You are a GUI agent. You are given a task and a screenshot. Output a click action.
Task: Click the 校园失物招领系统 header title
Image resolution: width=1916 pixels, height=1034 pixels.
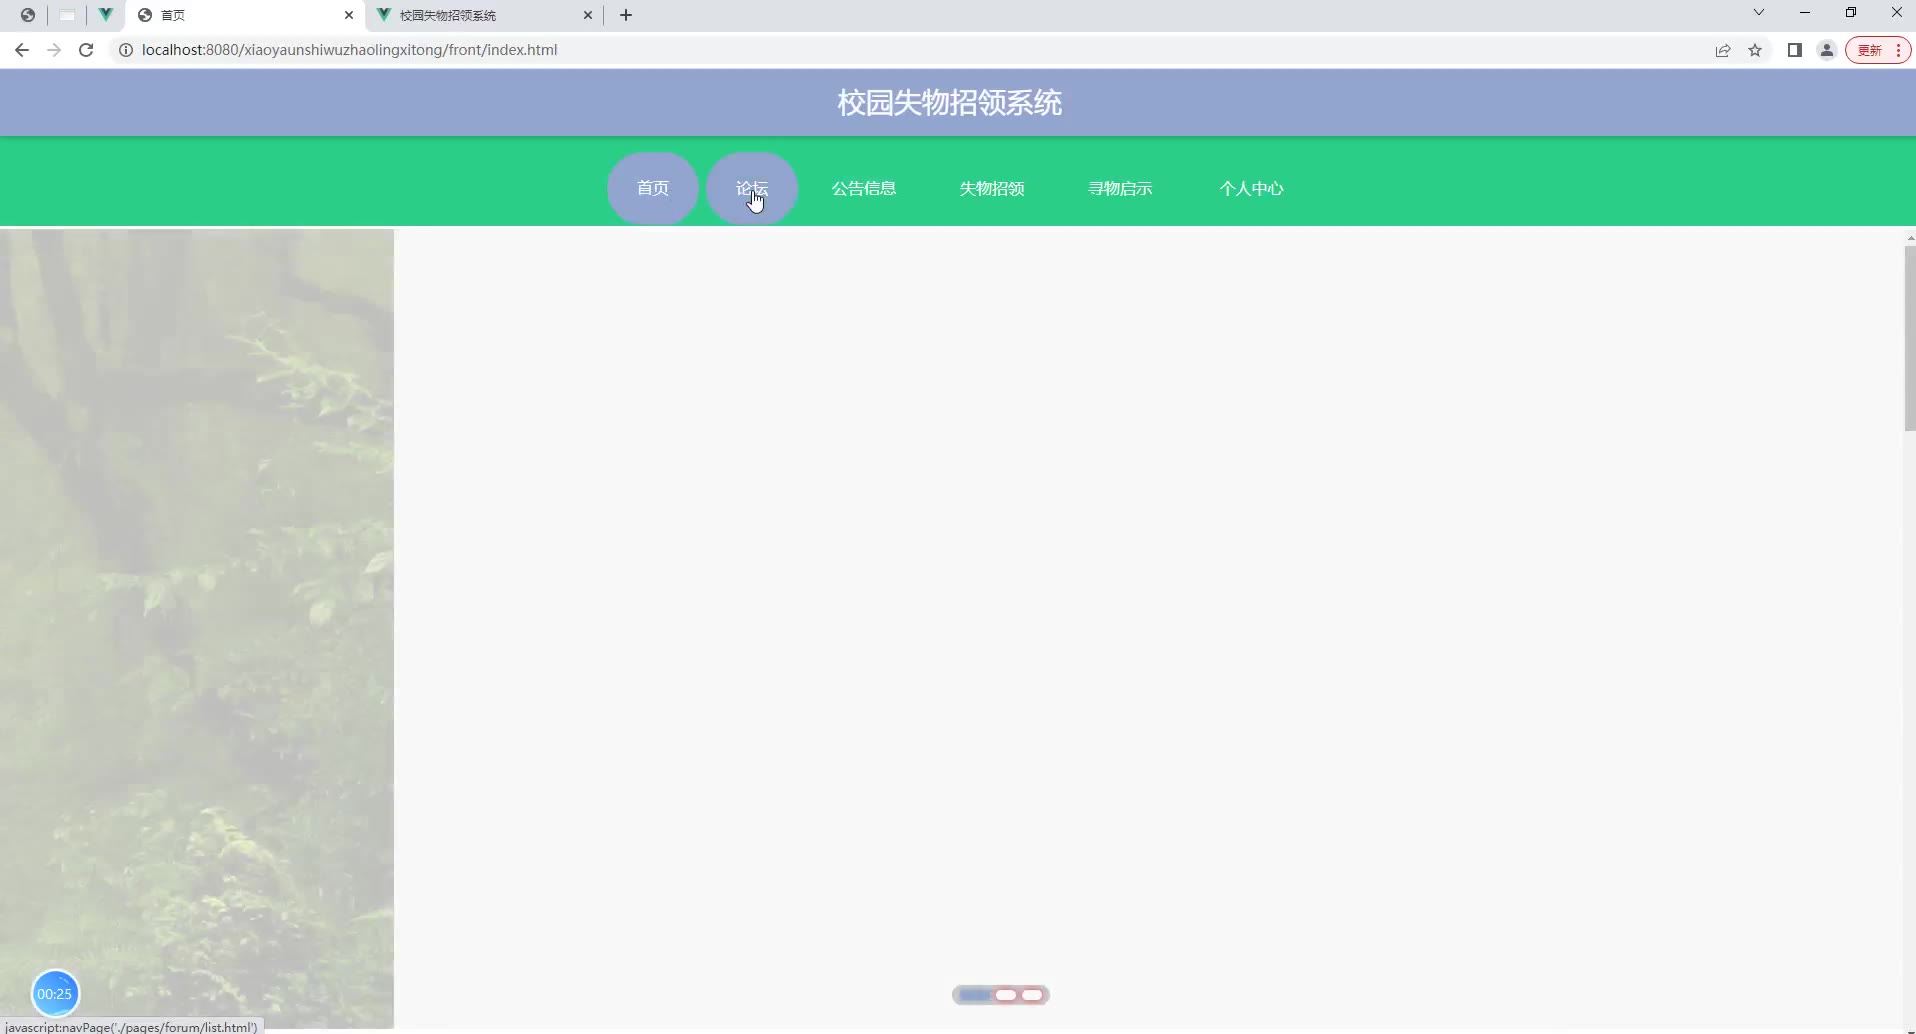pos(949,103)
